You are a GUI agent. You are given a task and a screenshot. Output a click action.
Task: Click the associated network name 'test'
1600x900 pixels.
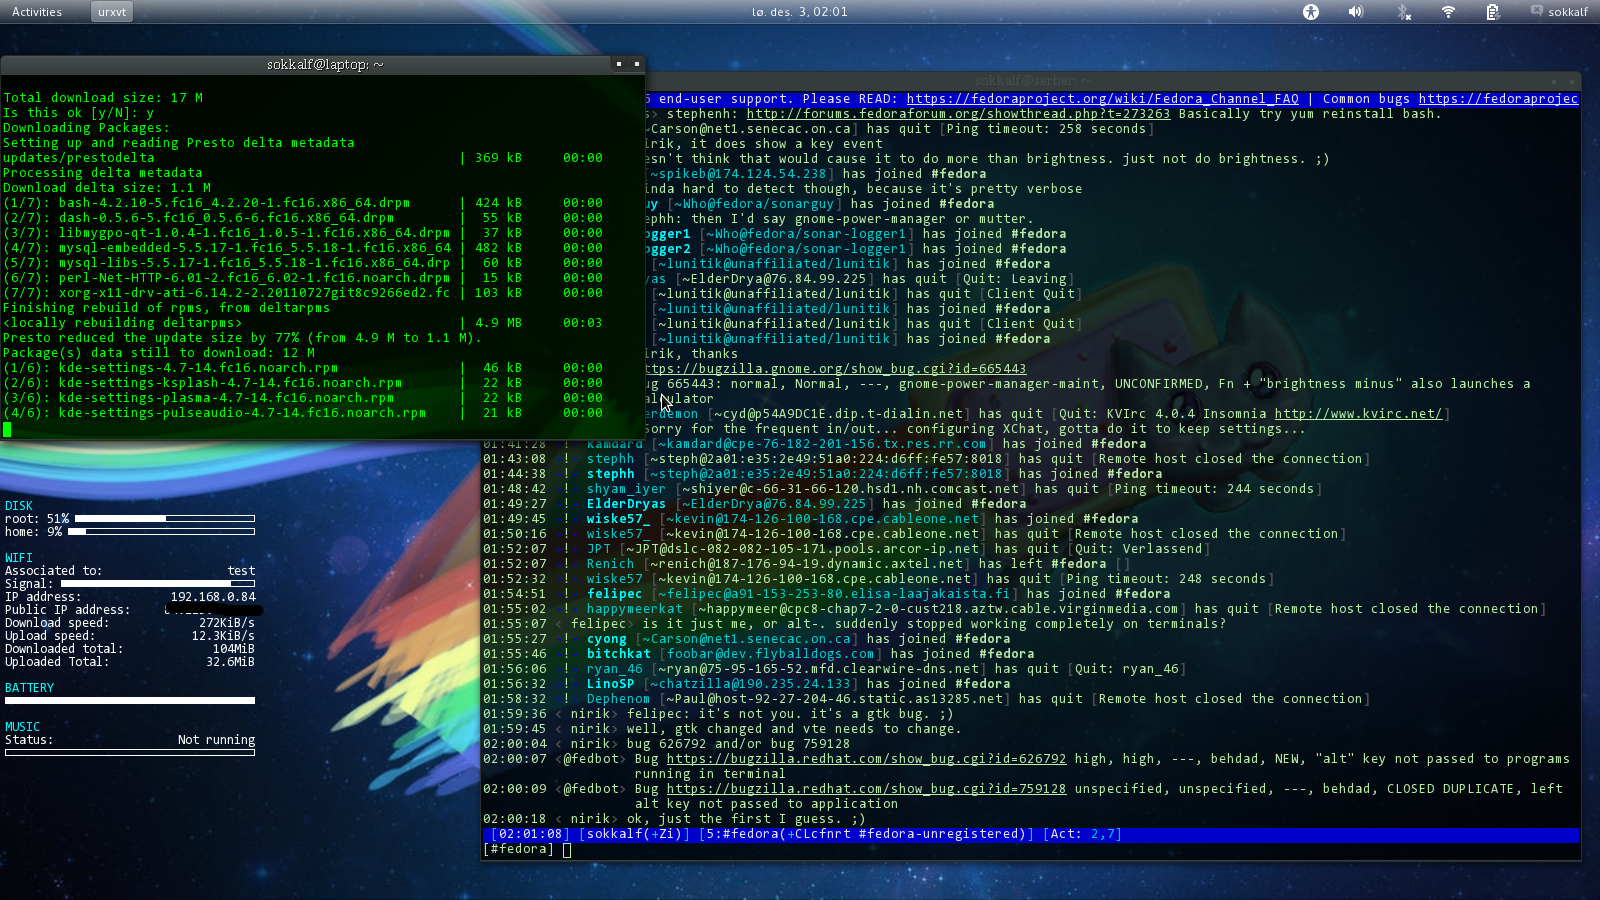(241, 571)
